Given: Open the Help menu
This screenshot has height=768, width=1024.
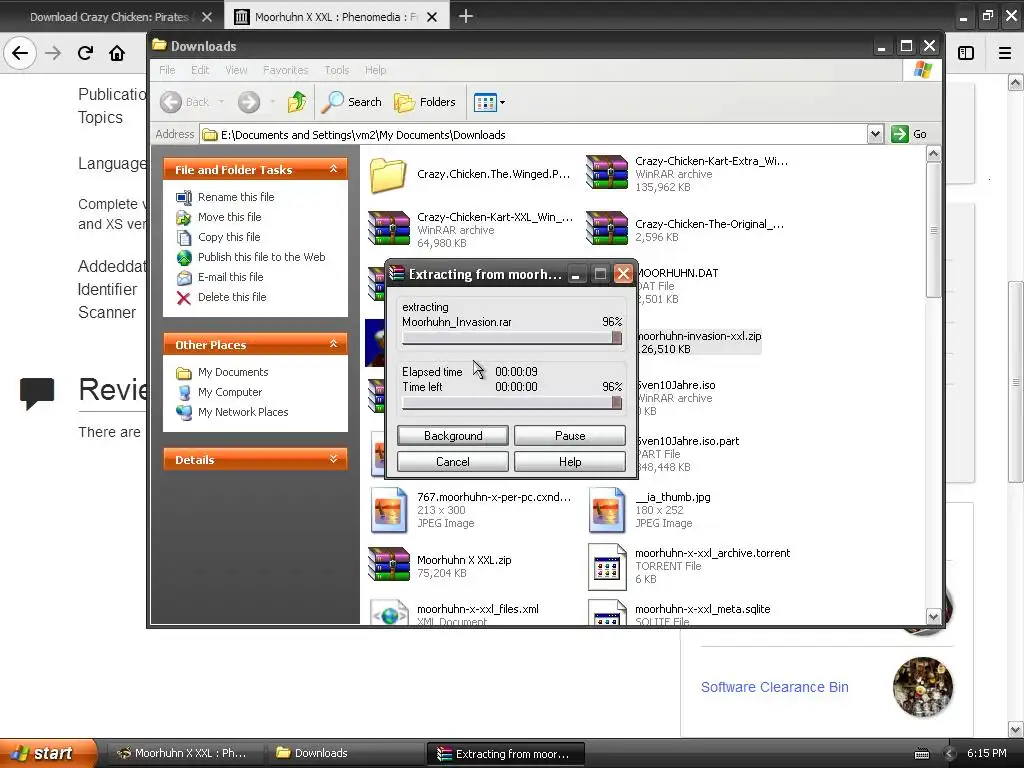Looking at the screenshot, I should coord(376,70).
